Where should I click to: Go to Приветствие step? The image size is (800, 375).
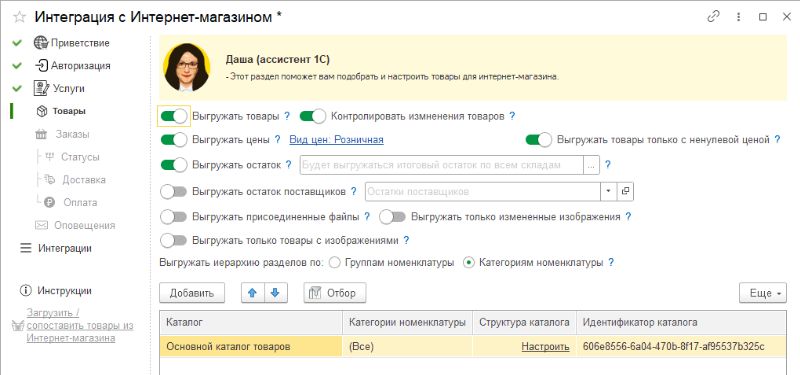pos(80,43)
